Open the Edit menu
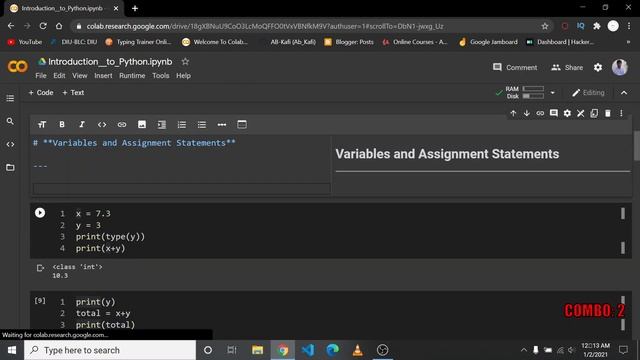 pyautogui.click(x=59, y=76)
